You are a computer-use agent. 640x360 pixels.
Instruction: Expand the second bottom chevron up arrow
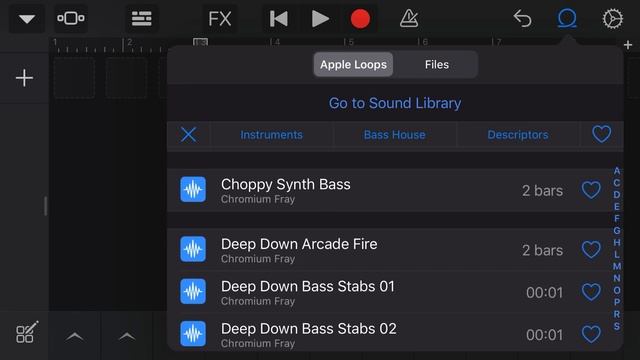pyautogui.click(x=127, y=336)
